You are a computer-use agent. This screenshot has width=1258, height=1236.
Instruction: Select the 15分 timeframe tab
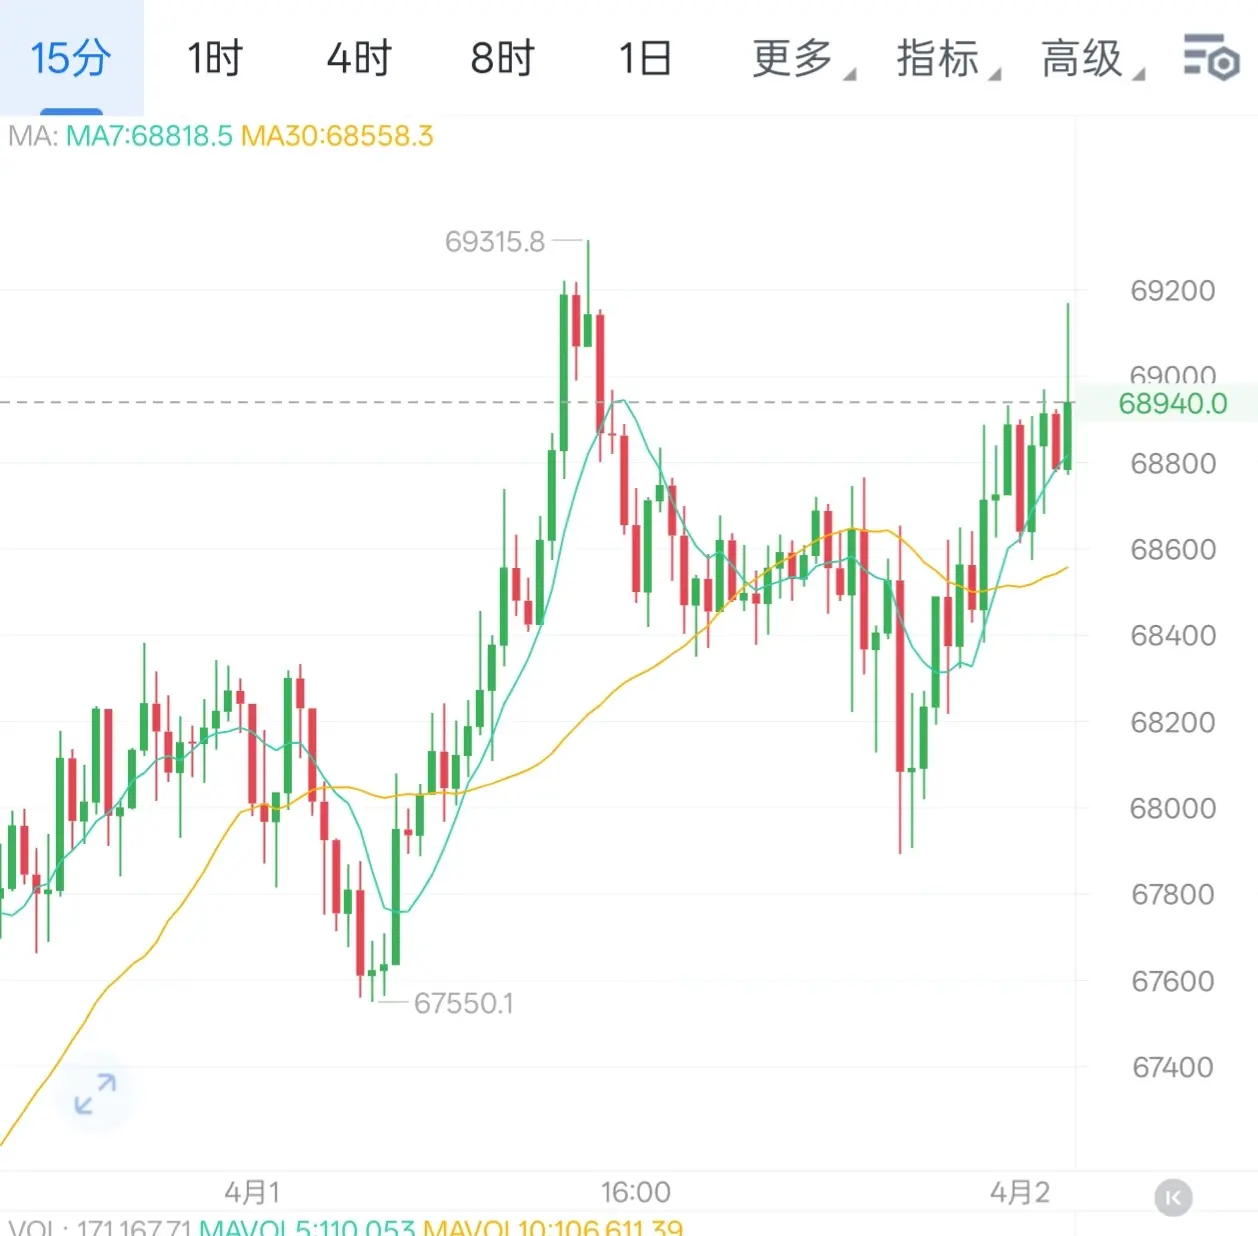[71, 58]
